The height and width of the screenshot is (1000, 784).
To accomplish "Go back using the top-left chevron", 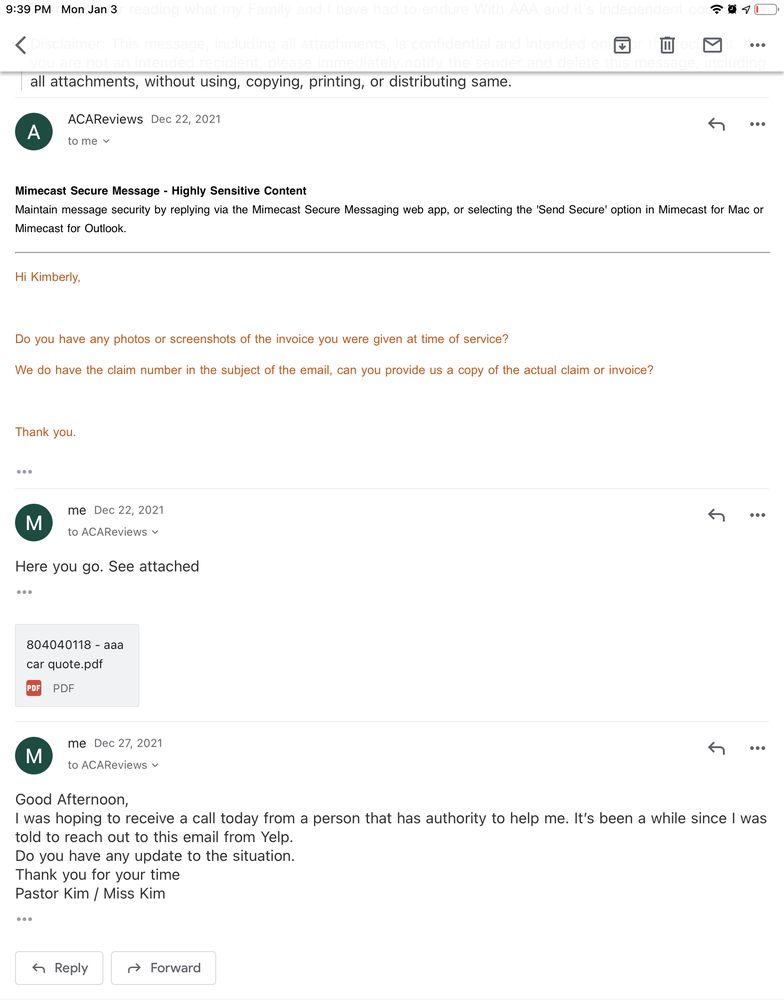I will click(21, 45).
